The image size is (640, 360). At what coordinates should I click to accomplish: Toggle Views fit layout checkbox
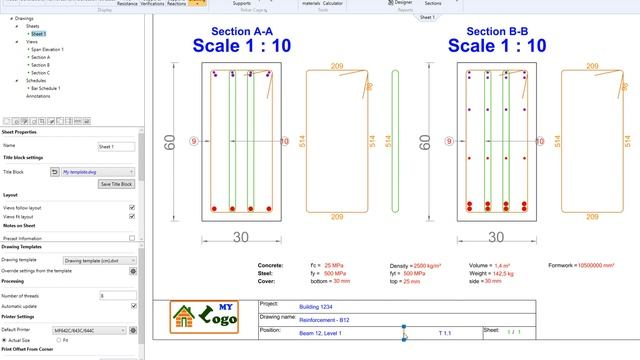[132, 216]
